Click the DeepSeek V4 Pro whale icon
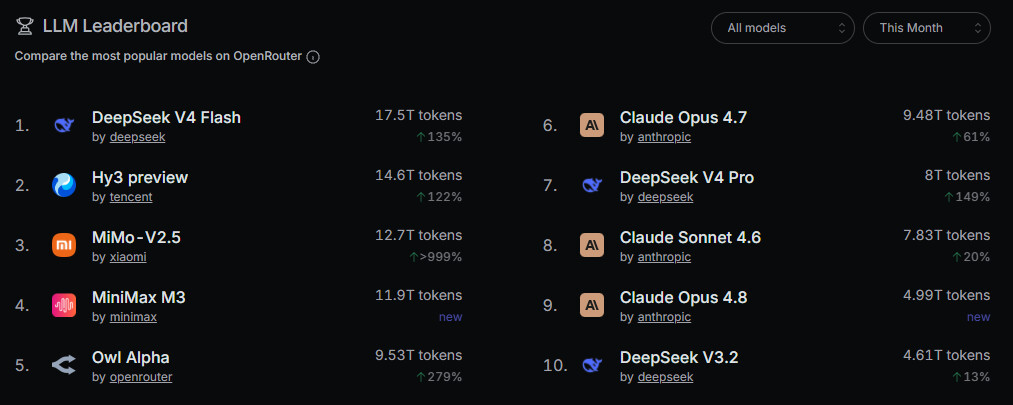This screenshot has width=1013, height=405. (x=592, y=185)
